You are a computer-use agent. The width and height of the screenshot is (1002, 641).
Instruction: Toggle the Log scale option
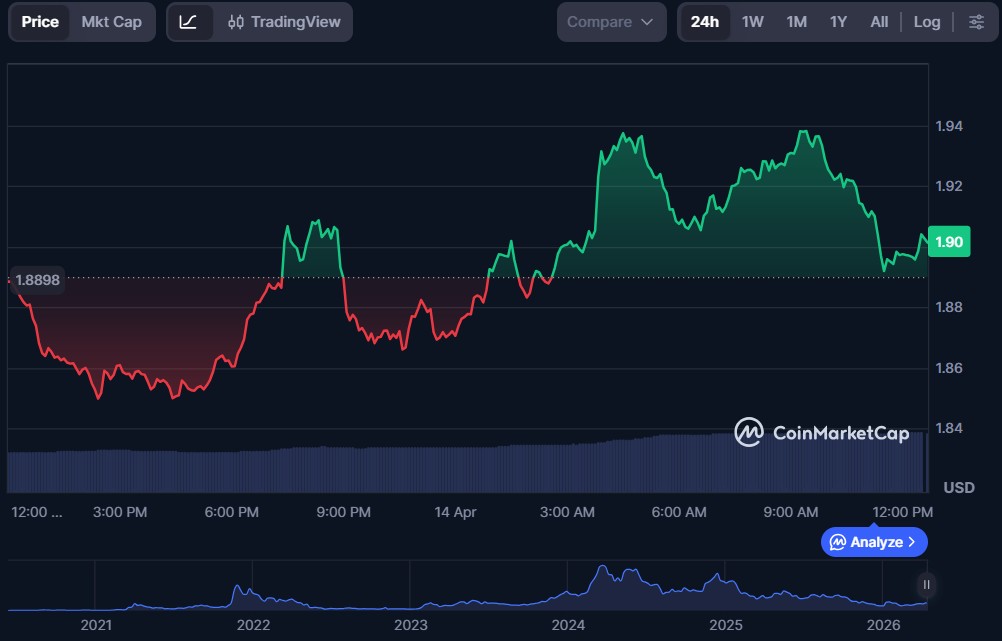(926, 22)
